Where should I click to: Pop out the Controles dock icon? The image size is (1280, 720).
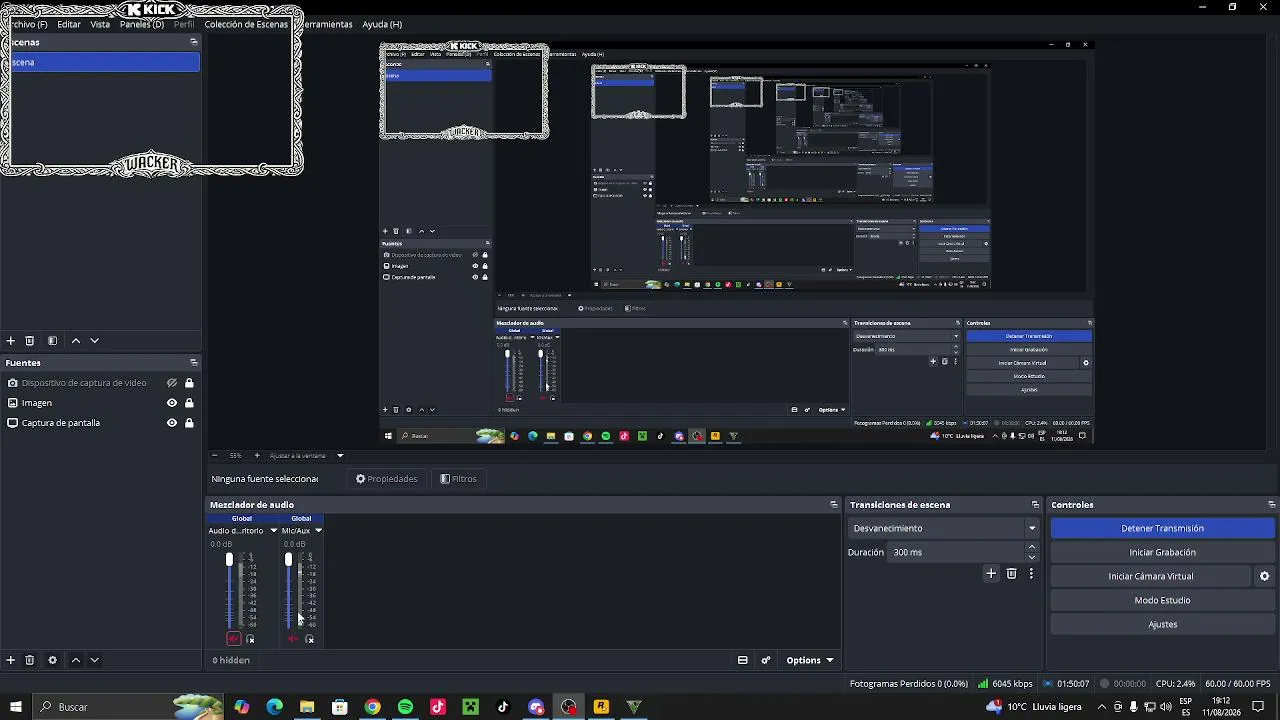pyautogui.click(x=1272, y=505)
